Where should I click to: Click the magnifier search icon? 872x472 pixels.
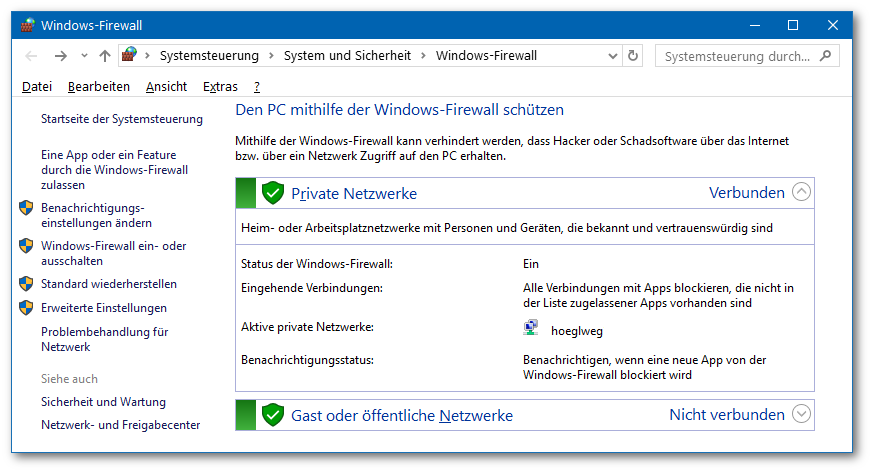point(825,55)
